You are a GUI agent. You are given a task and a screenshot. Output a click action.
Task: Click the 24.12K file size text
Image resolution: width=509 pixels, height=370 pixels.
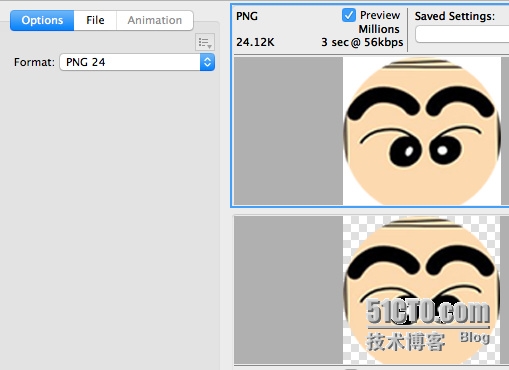255,42
